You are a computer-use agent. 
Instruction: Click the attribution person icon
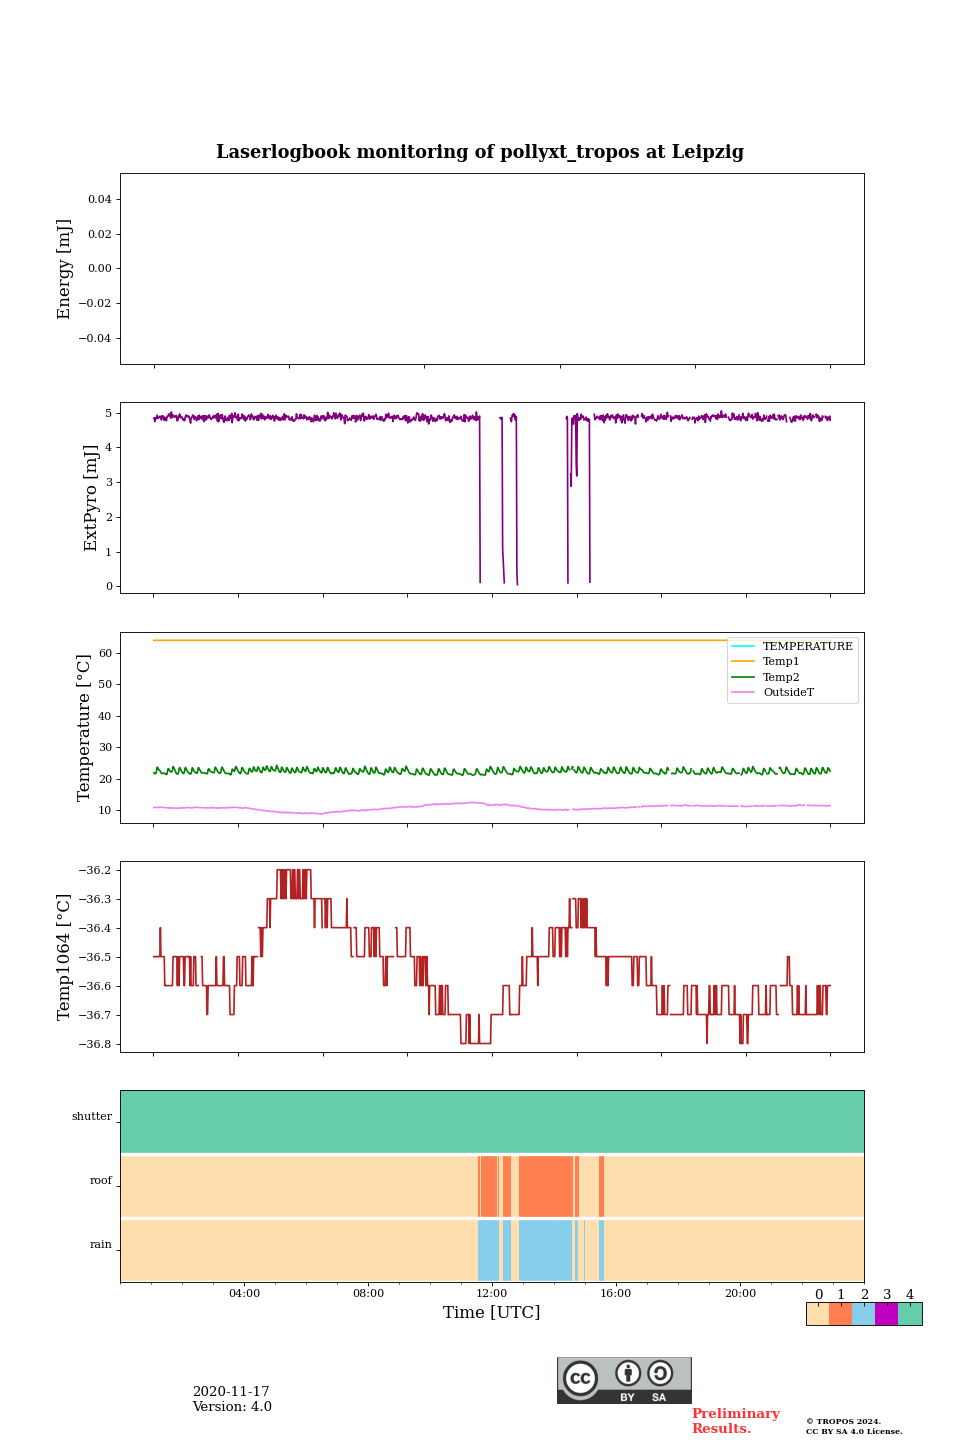click(628, 1373)
